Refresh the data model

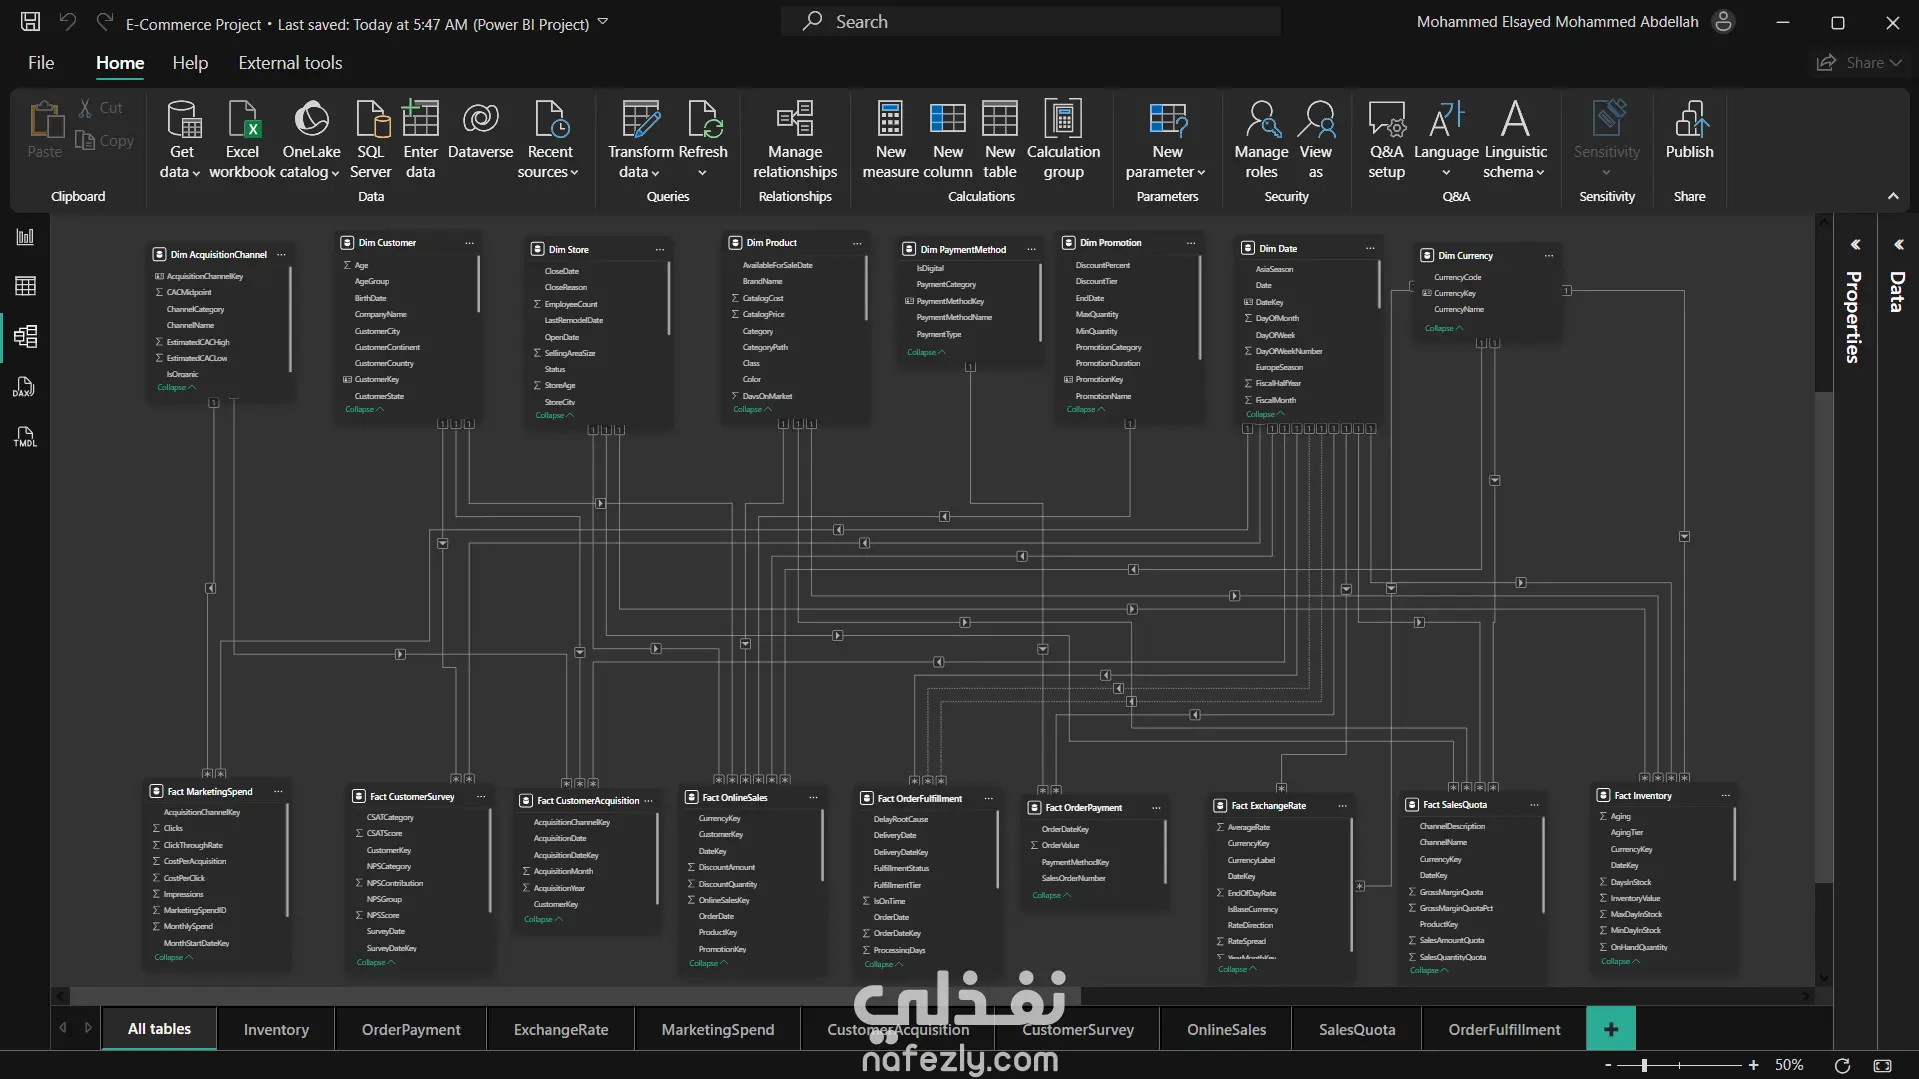click(x=703, y=140)
